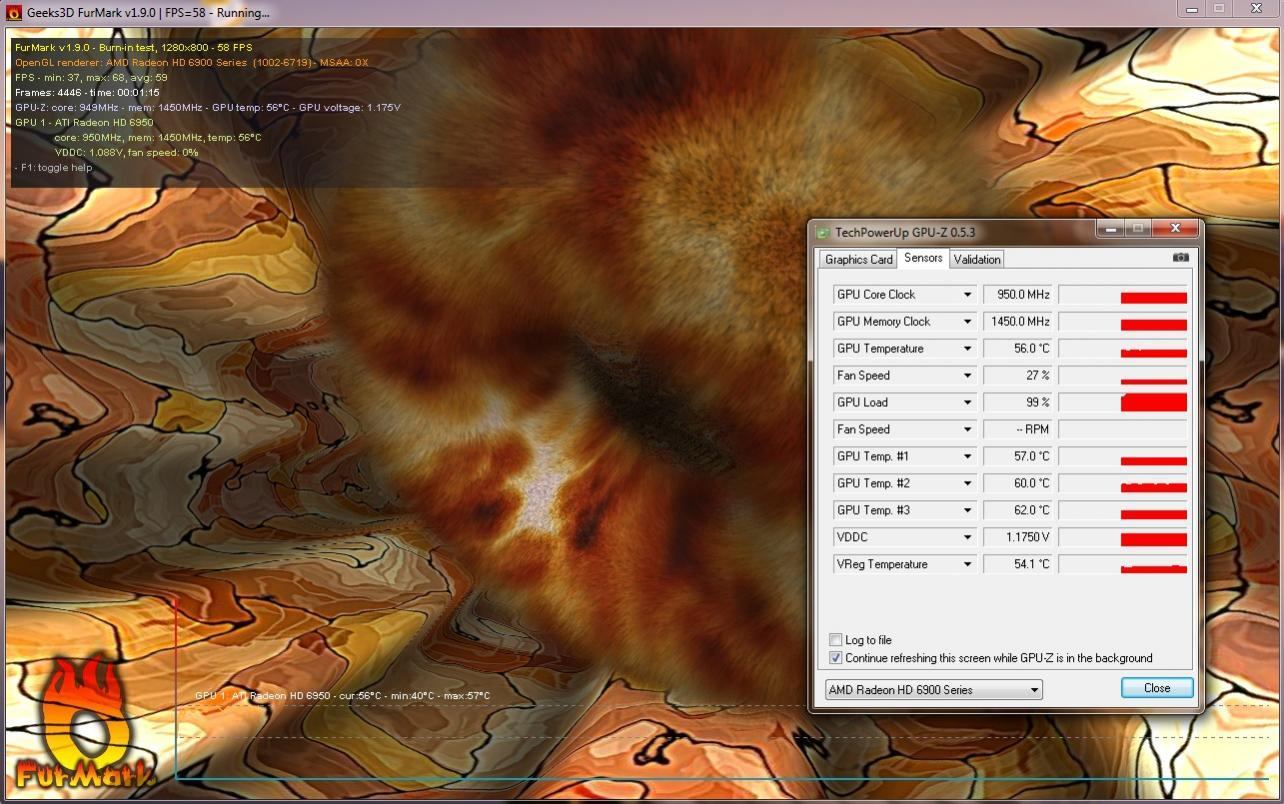Click the 62.0 °C GPU Temp. #3 value

pyautogui.click(x=1018, y=511)
